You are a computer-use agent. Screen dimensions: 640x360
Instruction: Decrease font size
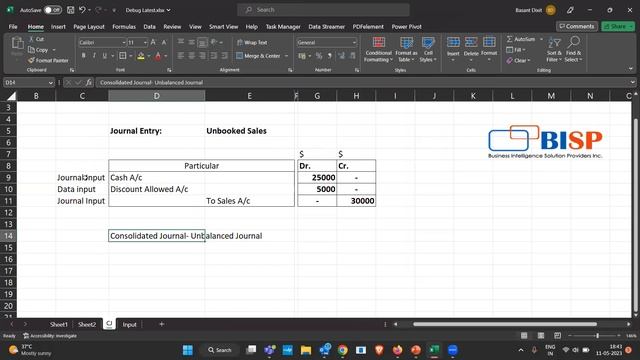point(164,42)
